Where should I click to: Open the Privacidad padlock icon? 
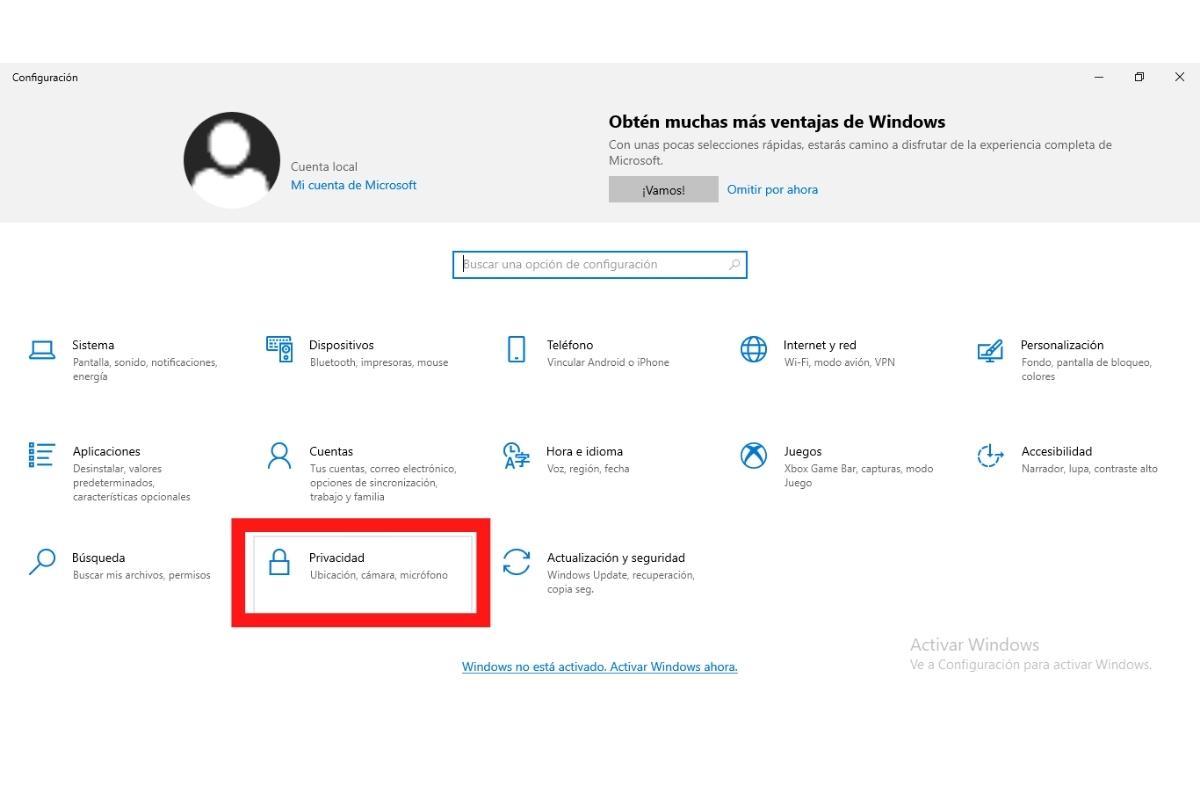pos(279,562)
